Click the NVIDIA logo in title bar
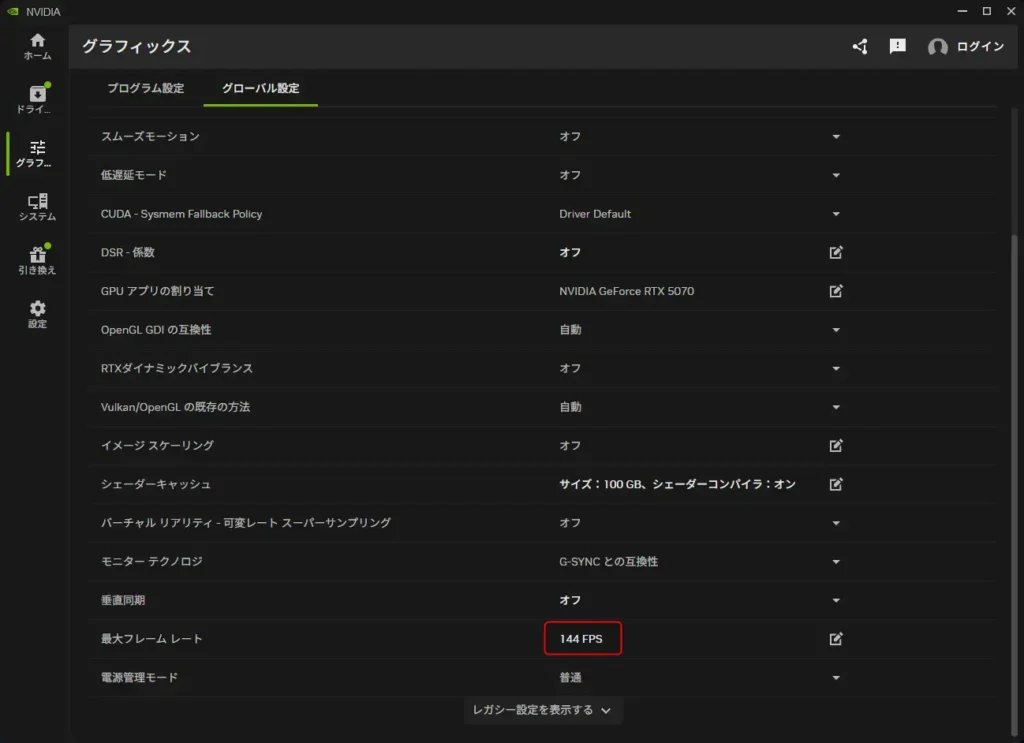The image size is (1024, 743). (12, 11)
